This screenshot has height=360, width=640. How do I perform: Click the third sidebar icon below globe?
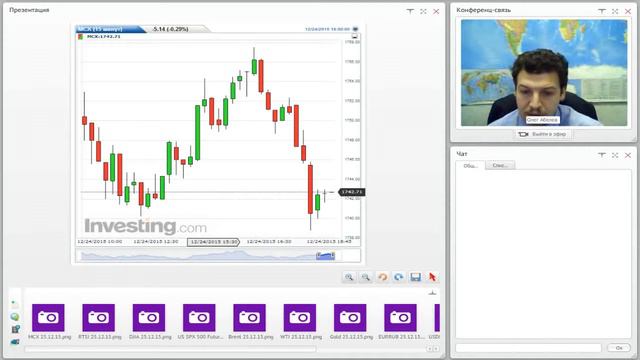pos(15,329)
